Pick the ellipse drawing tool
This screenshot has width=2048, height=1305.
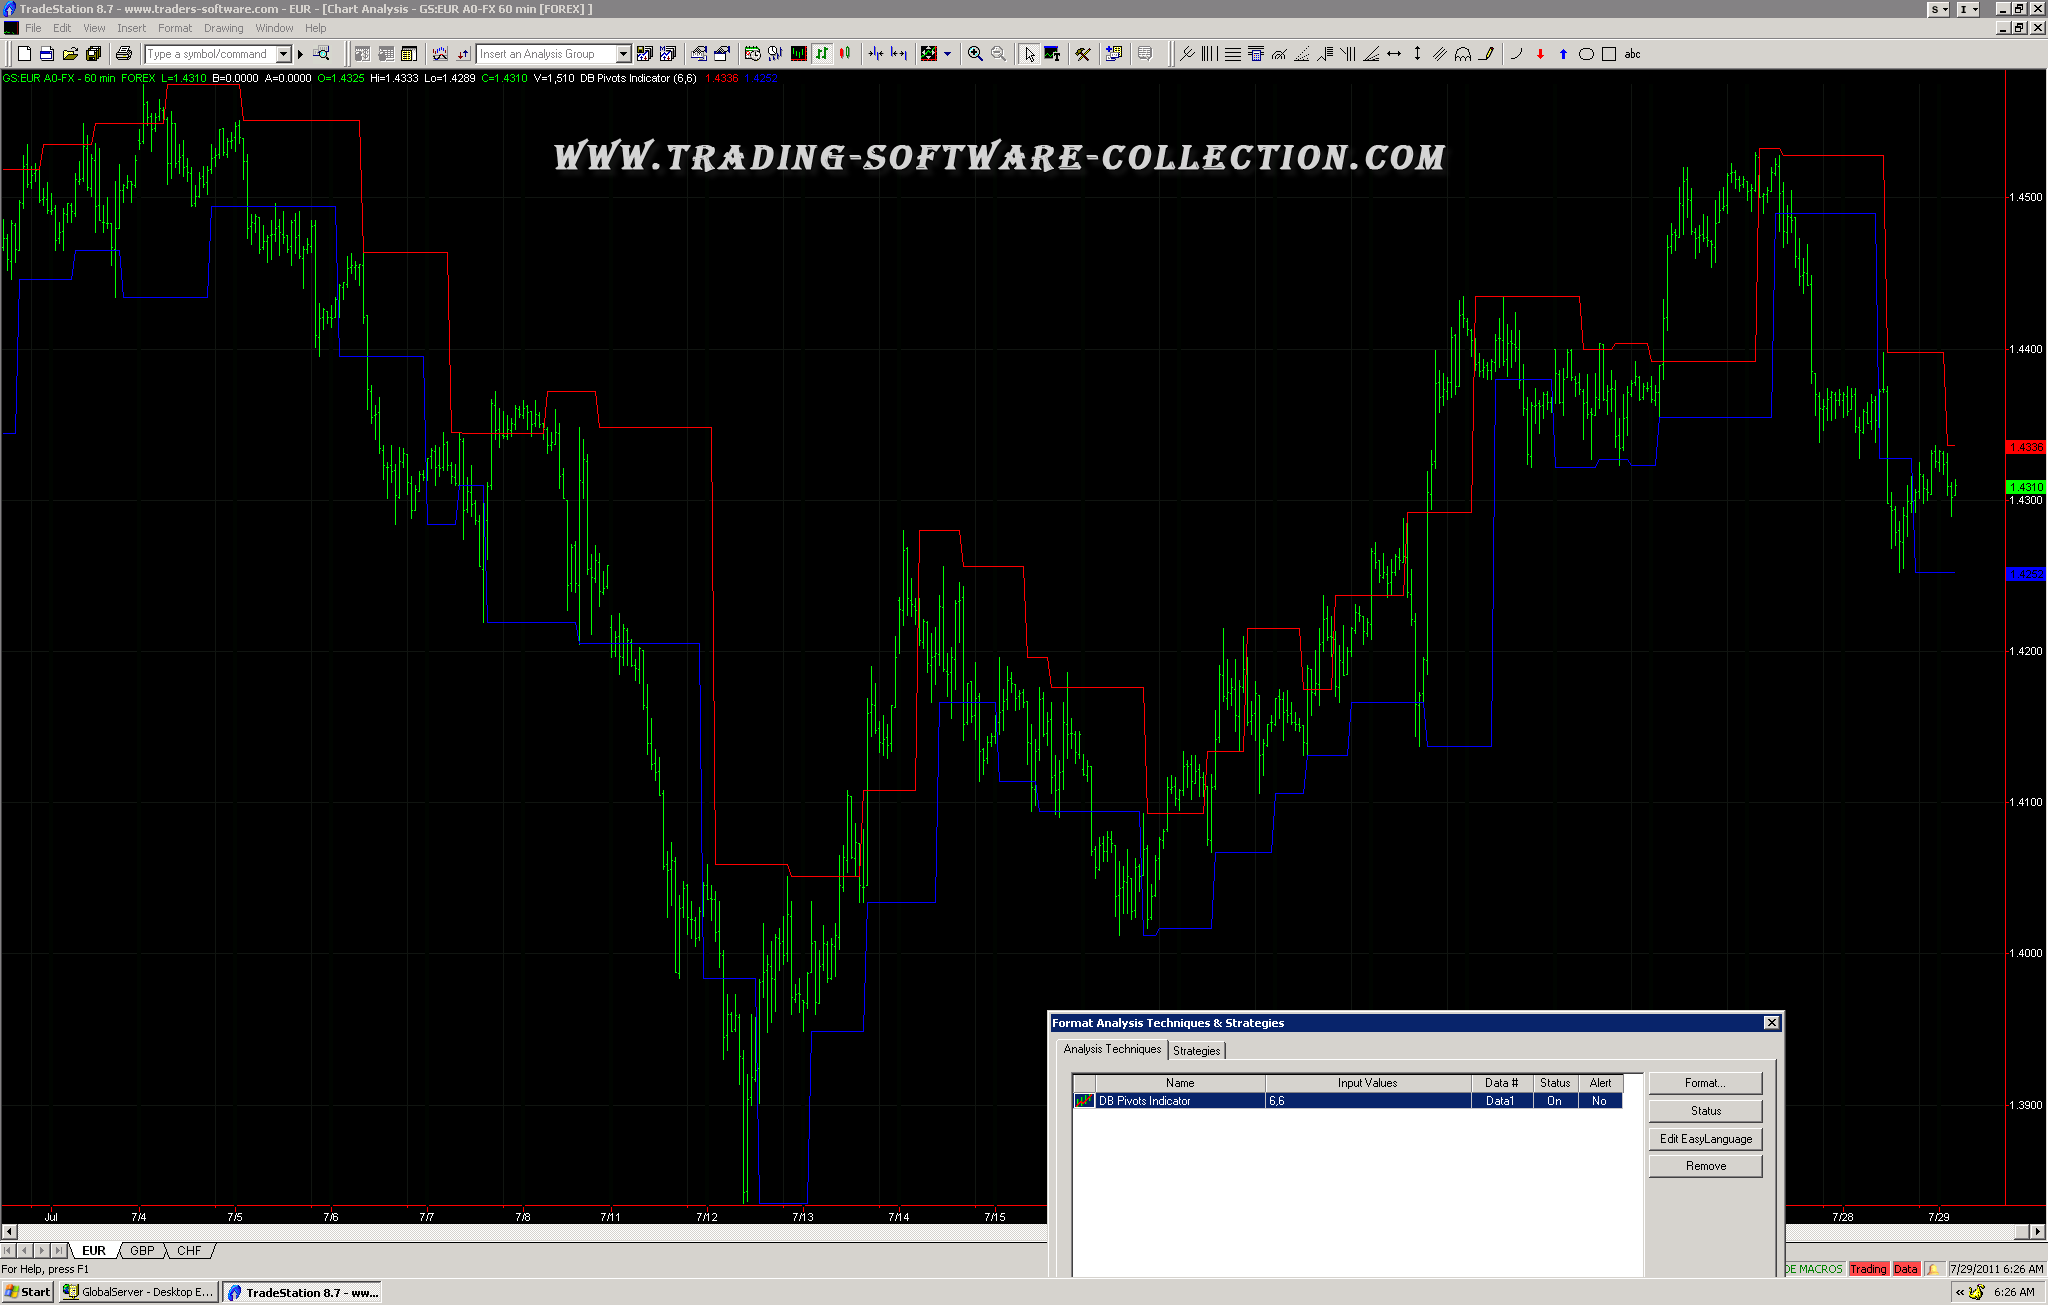click(1586, 54)
